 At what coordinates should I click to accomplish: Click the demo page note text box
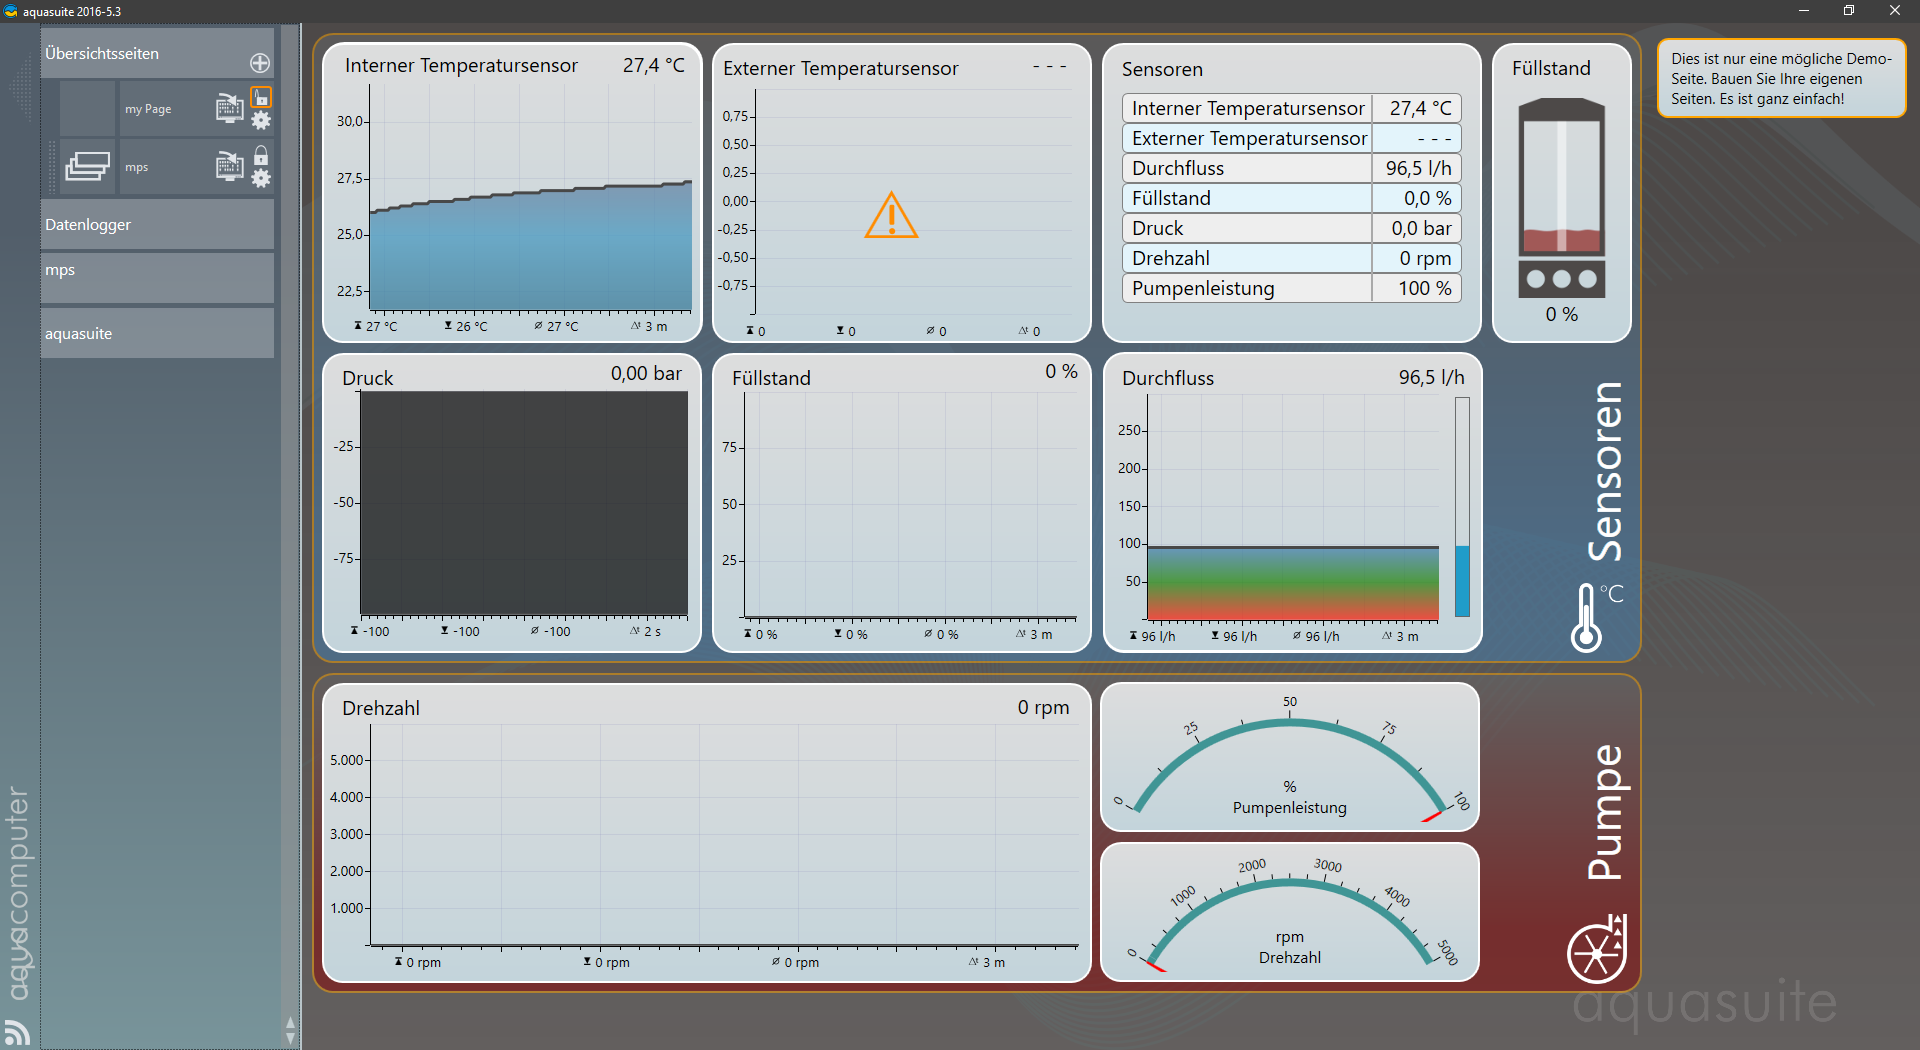[1781, 79]
